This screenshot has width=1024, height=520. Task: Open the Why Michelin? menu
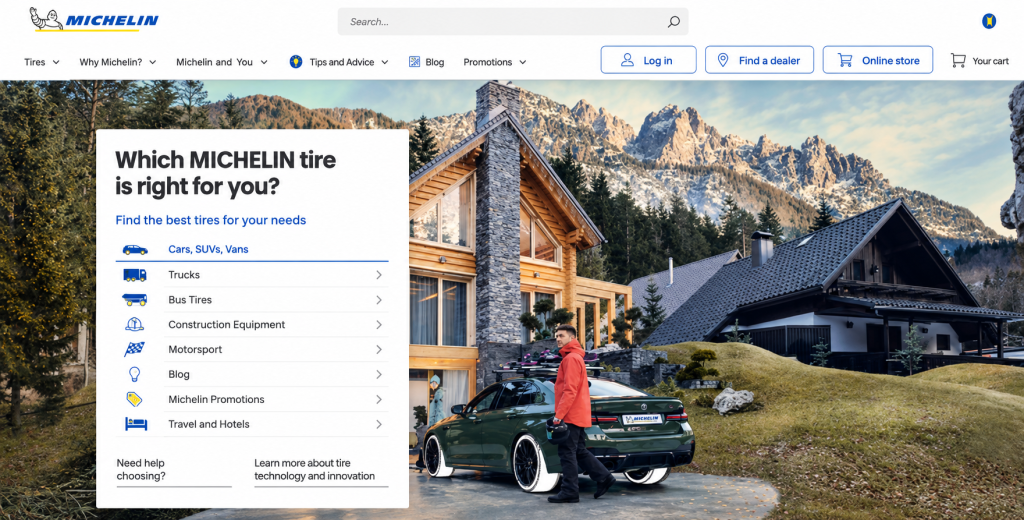[x=118, y=62]
